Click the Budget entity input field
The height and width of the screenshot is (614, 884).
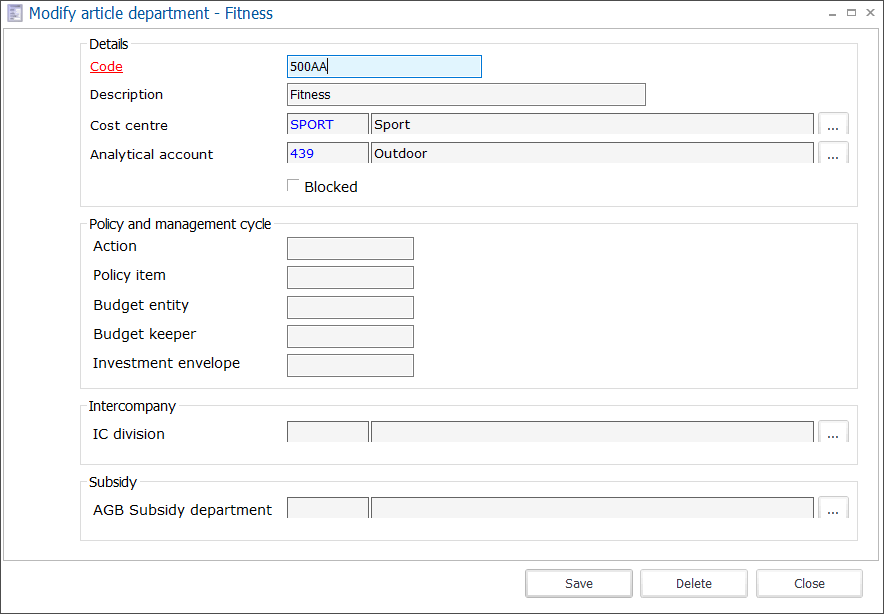(x=349, y=307)
